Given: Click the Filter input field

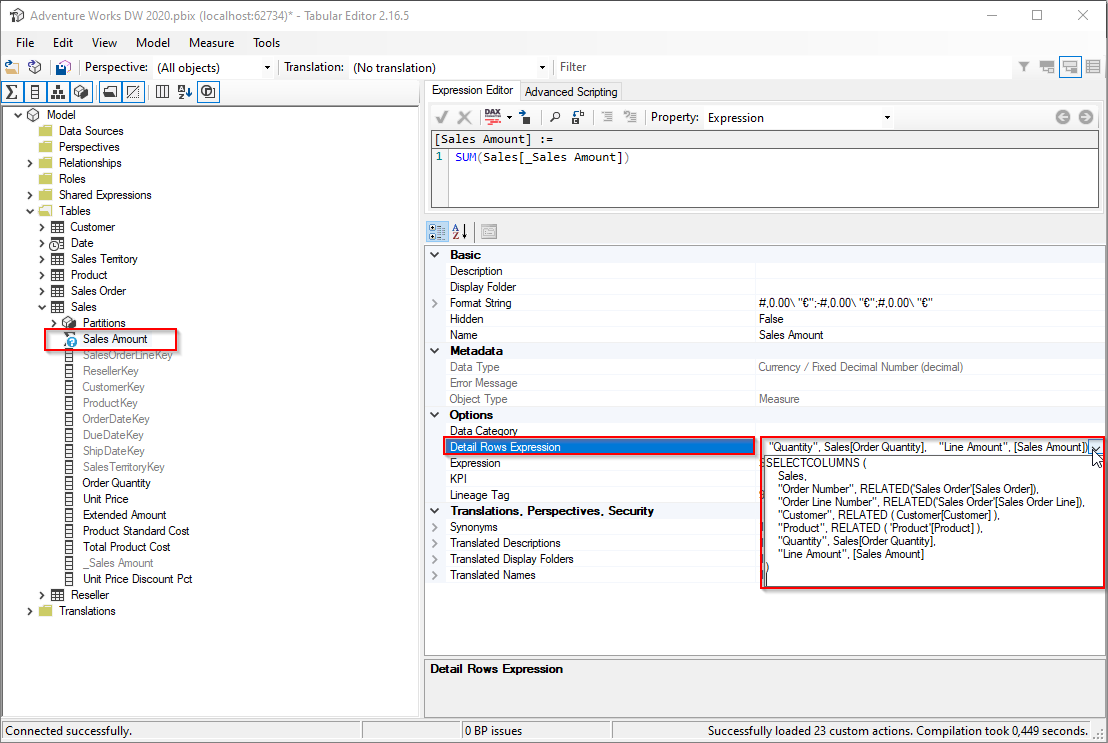Looking at the screenshot, I should click(x=783, y=67).
